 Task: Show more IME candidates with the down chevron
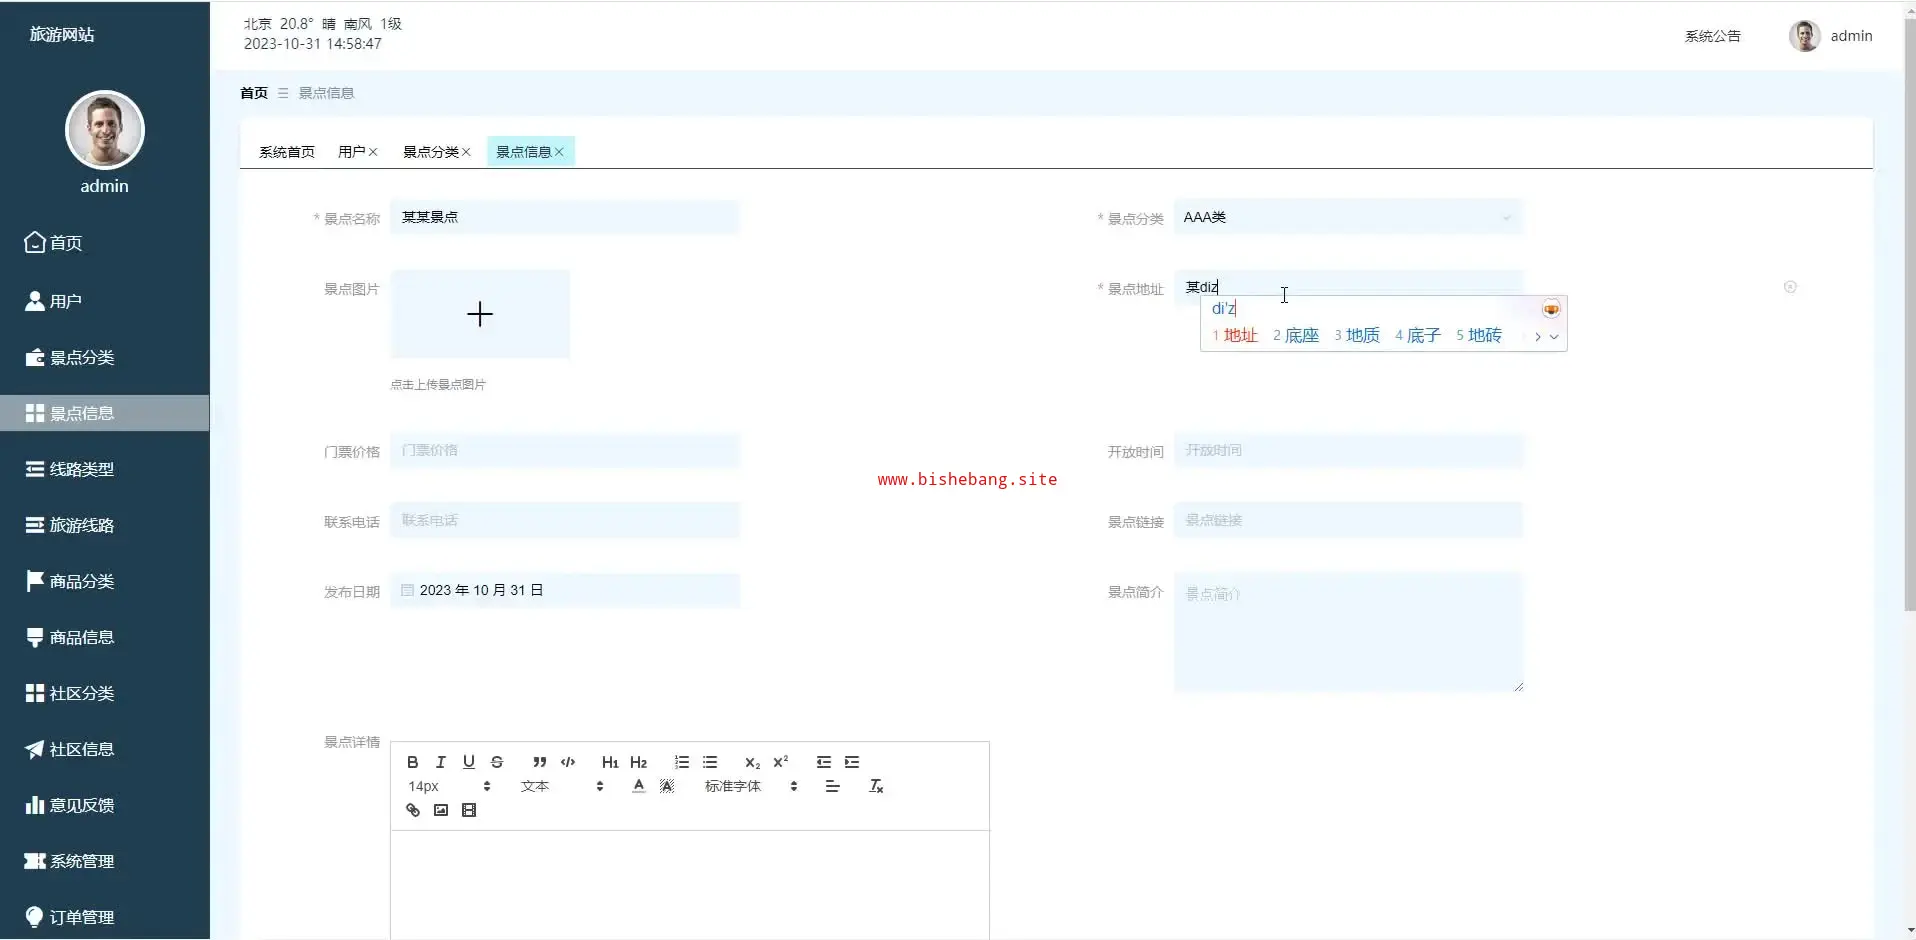[1554, 337]
